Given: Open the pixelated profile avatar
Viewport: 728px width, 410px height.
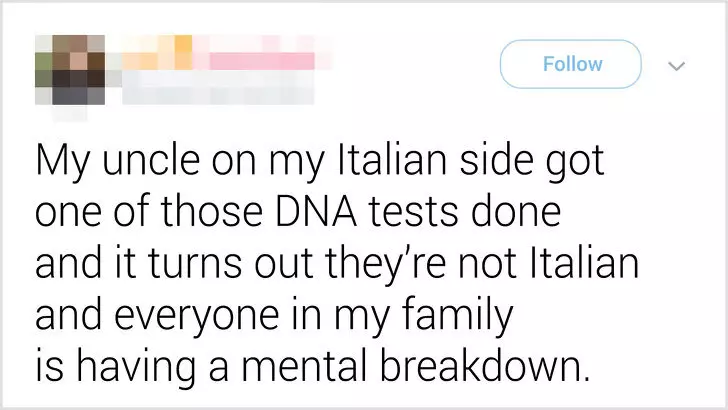Looking at the screenshot, I should [x=70, y=70].
